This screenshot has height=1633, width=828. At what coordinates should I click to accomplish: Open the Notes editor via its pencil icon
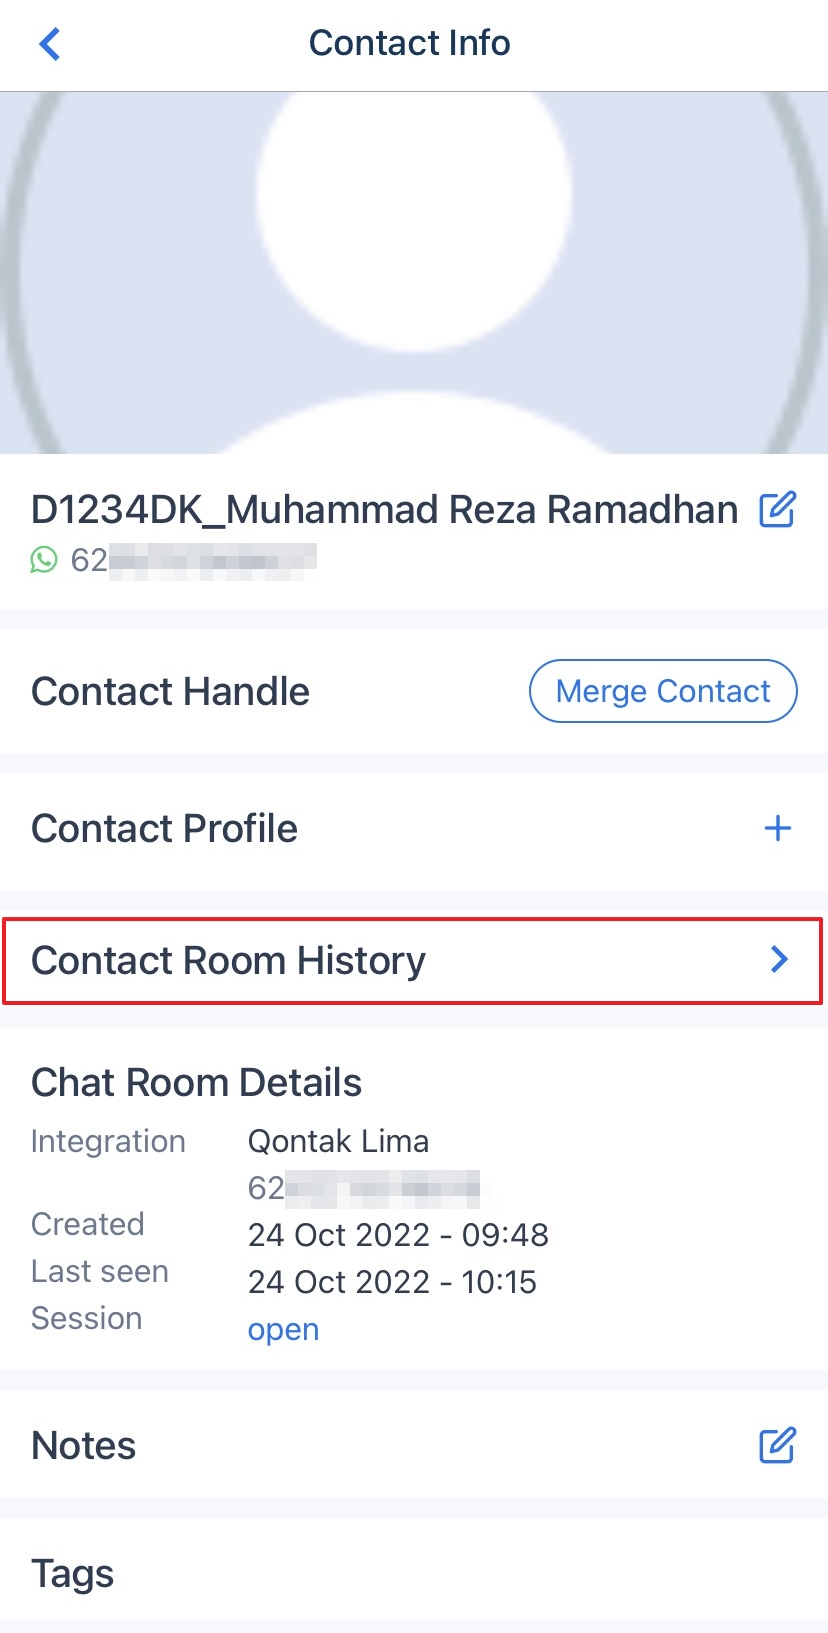[777, 1446]
